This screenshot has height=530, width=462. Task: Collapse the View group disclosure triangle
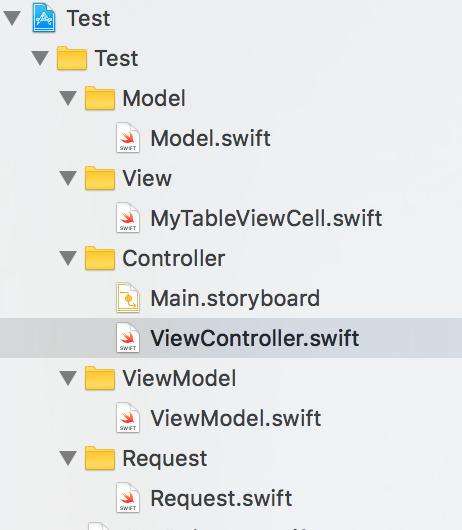68,178
